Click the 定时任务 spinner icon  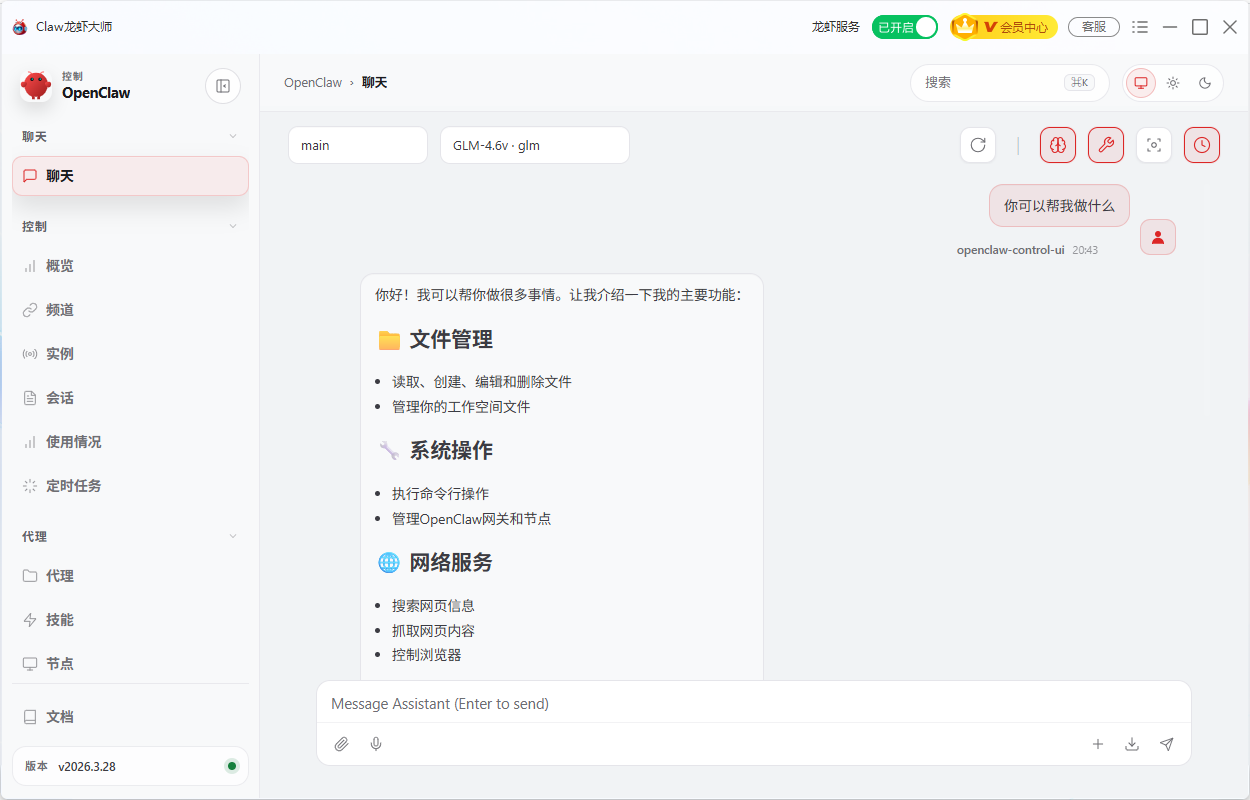coord(30,486)
